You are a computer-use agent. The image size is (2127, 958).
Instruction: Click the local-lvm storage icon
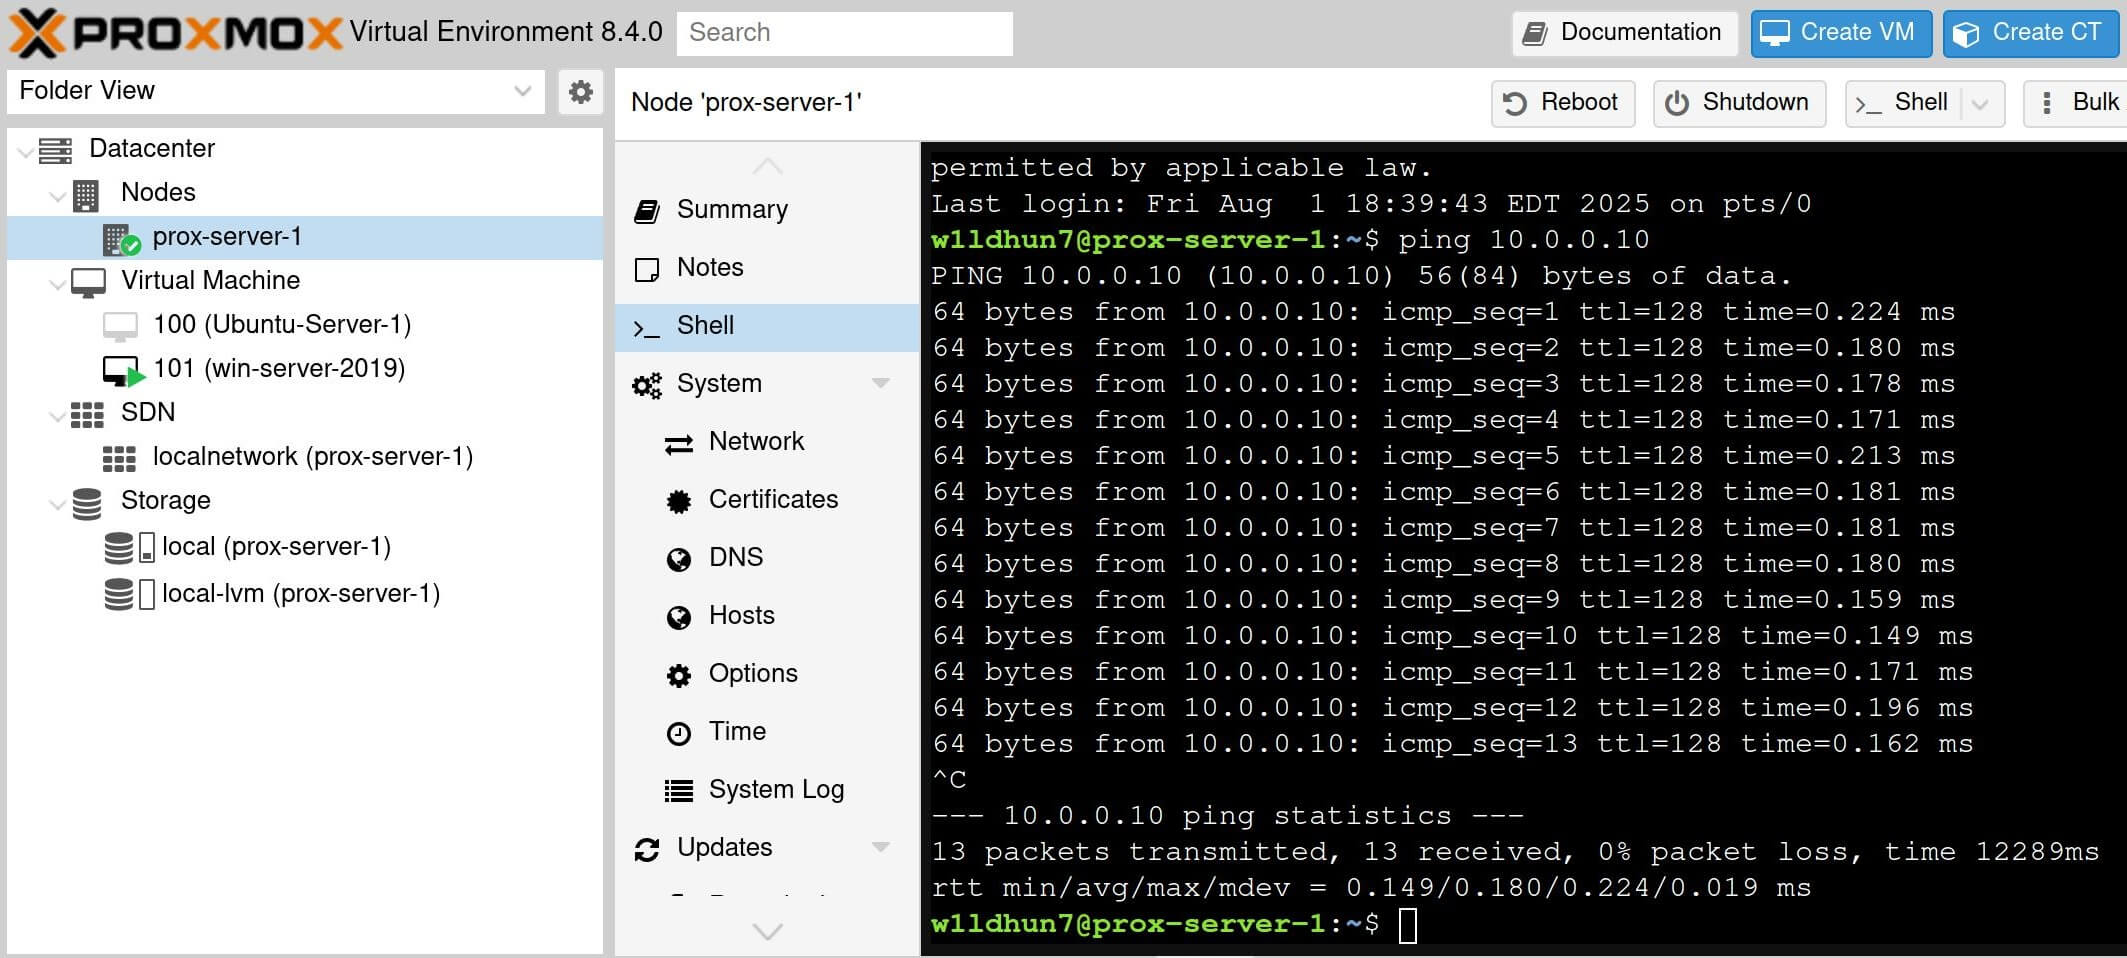[x=130, y=594]
